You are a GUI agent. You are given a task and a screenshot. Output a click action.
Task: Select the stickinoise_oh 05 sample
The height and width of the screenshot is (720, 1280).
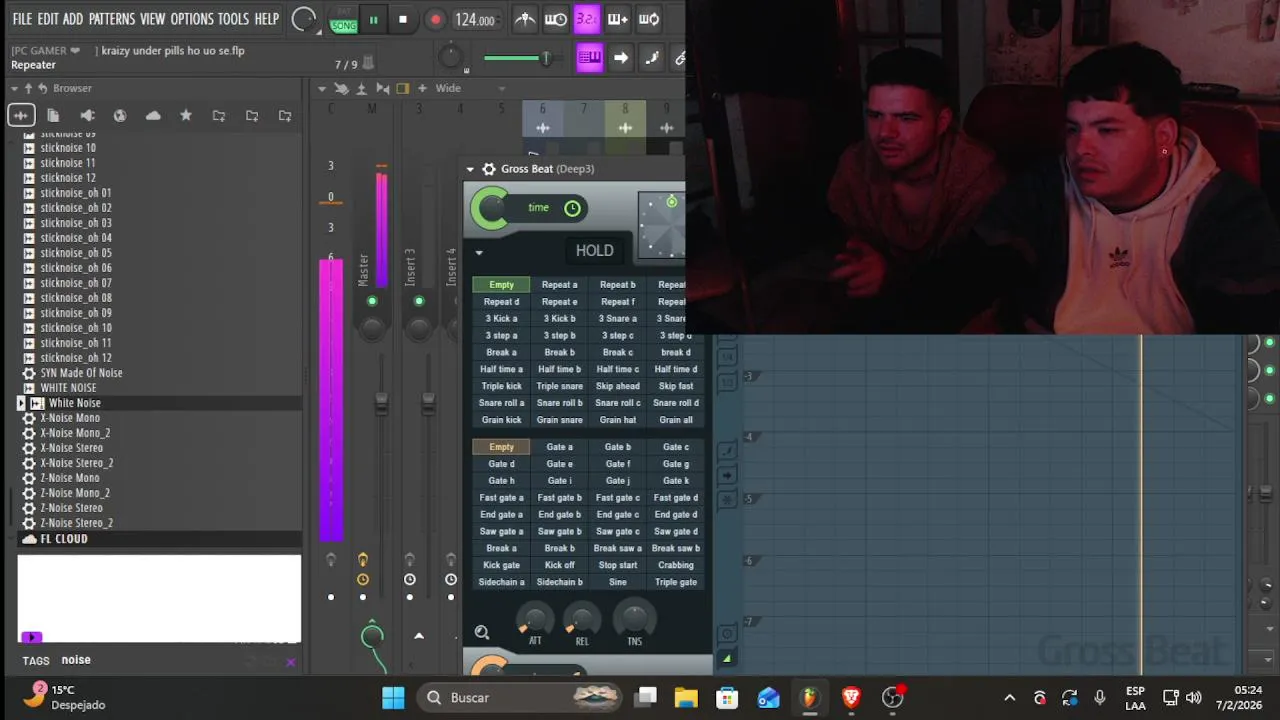pos(76,253)
